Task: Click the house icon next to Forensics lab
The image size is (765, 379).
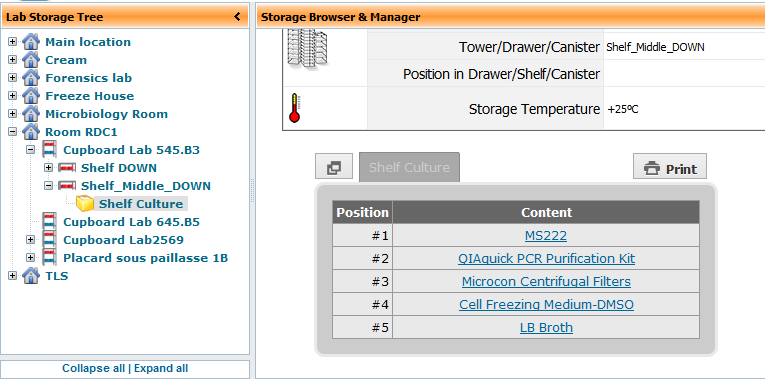Action: [x=31, y=78]
